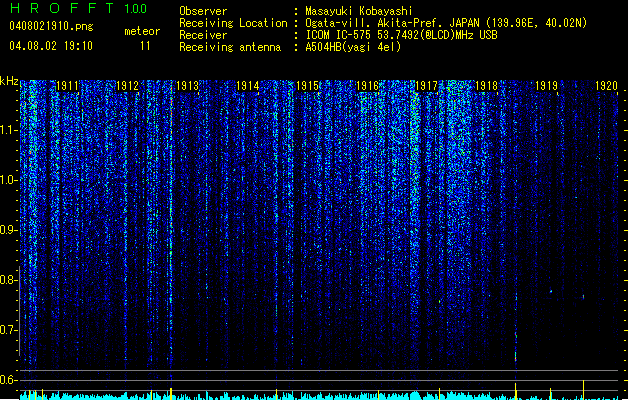Click the HROFFT 1.0.0 title text
Screen dimensions: 629x400
point(78,8)
